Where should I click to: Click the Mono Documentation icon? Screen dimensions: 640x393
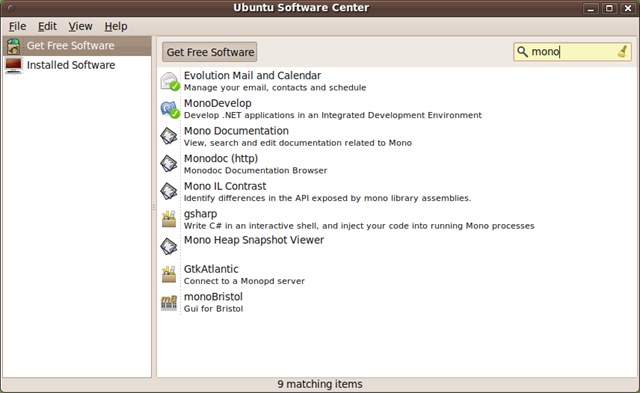pyautogui.click(x=169, y=136)
